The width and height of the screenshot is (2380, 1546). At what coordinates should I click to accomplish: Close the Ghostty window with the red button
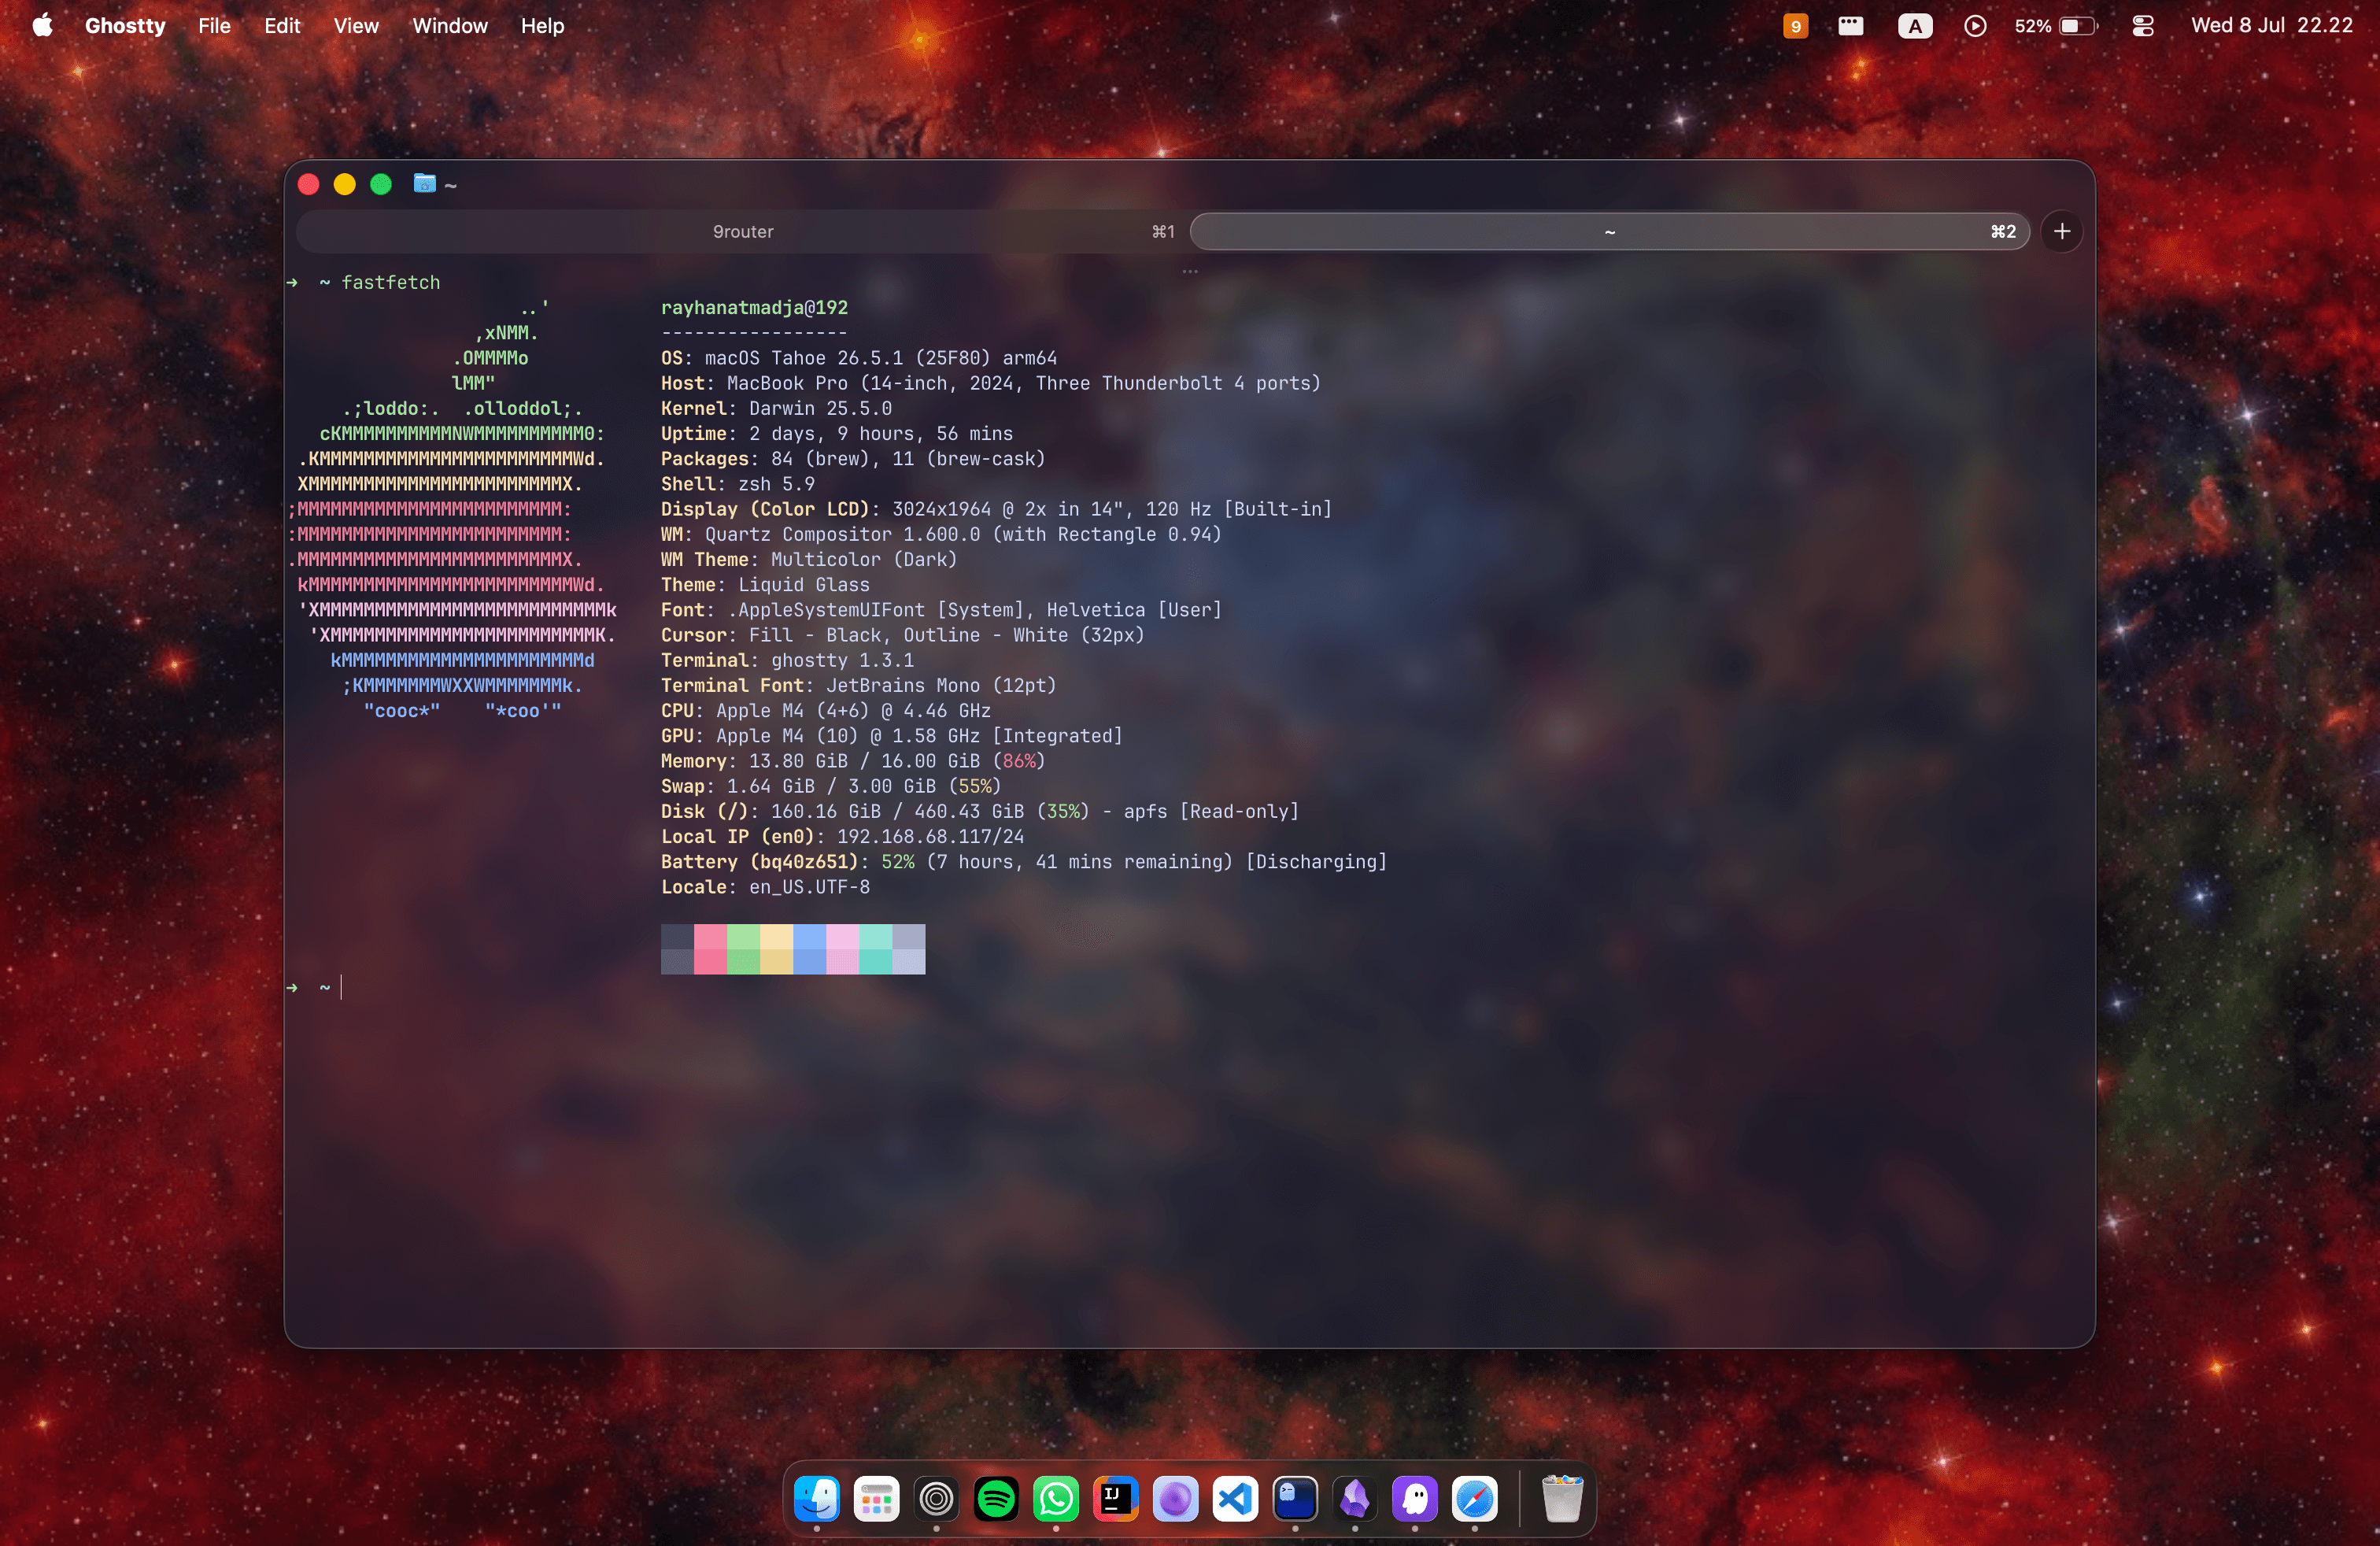tap(309, 184)
